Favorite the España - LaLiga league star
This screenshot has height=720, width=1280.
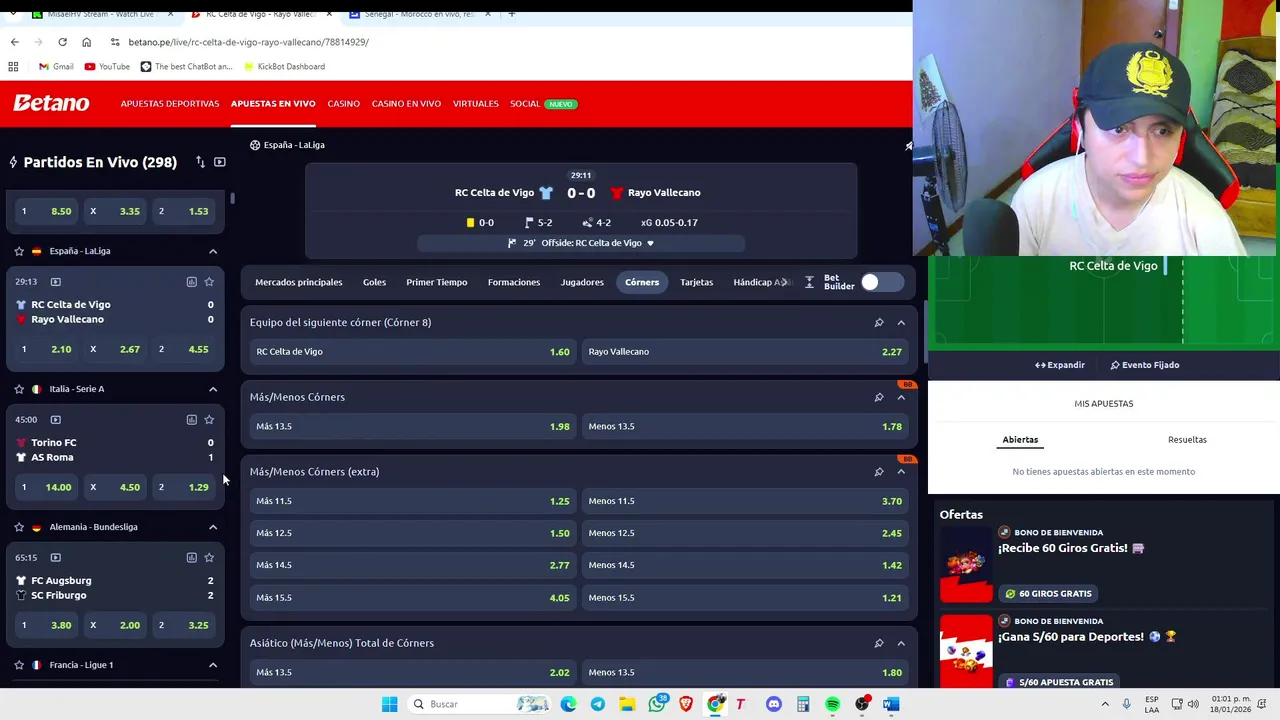point(19,251)
